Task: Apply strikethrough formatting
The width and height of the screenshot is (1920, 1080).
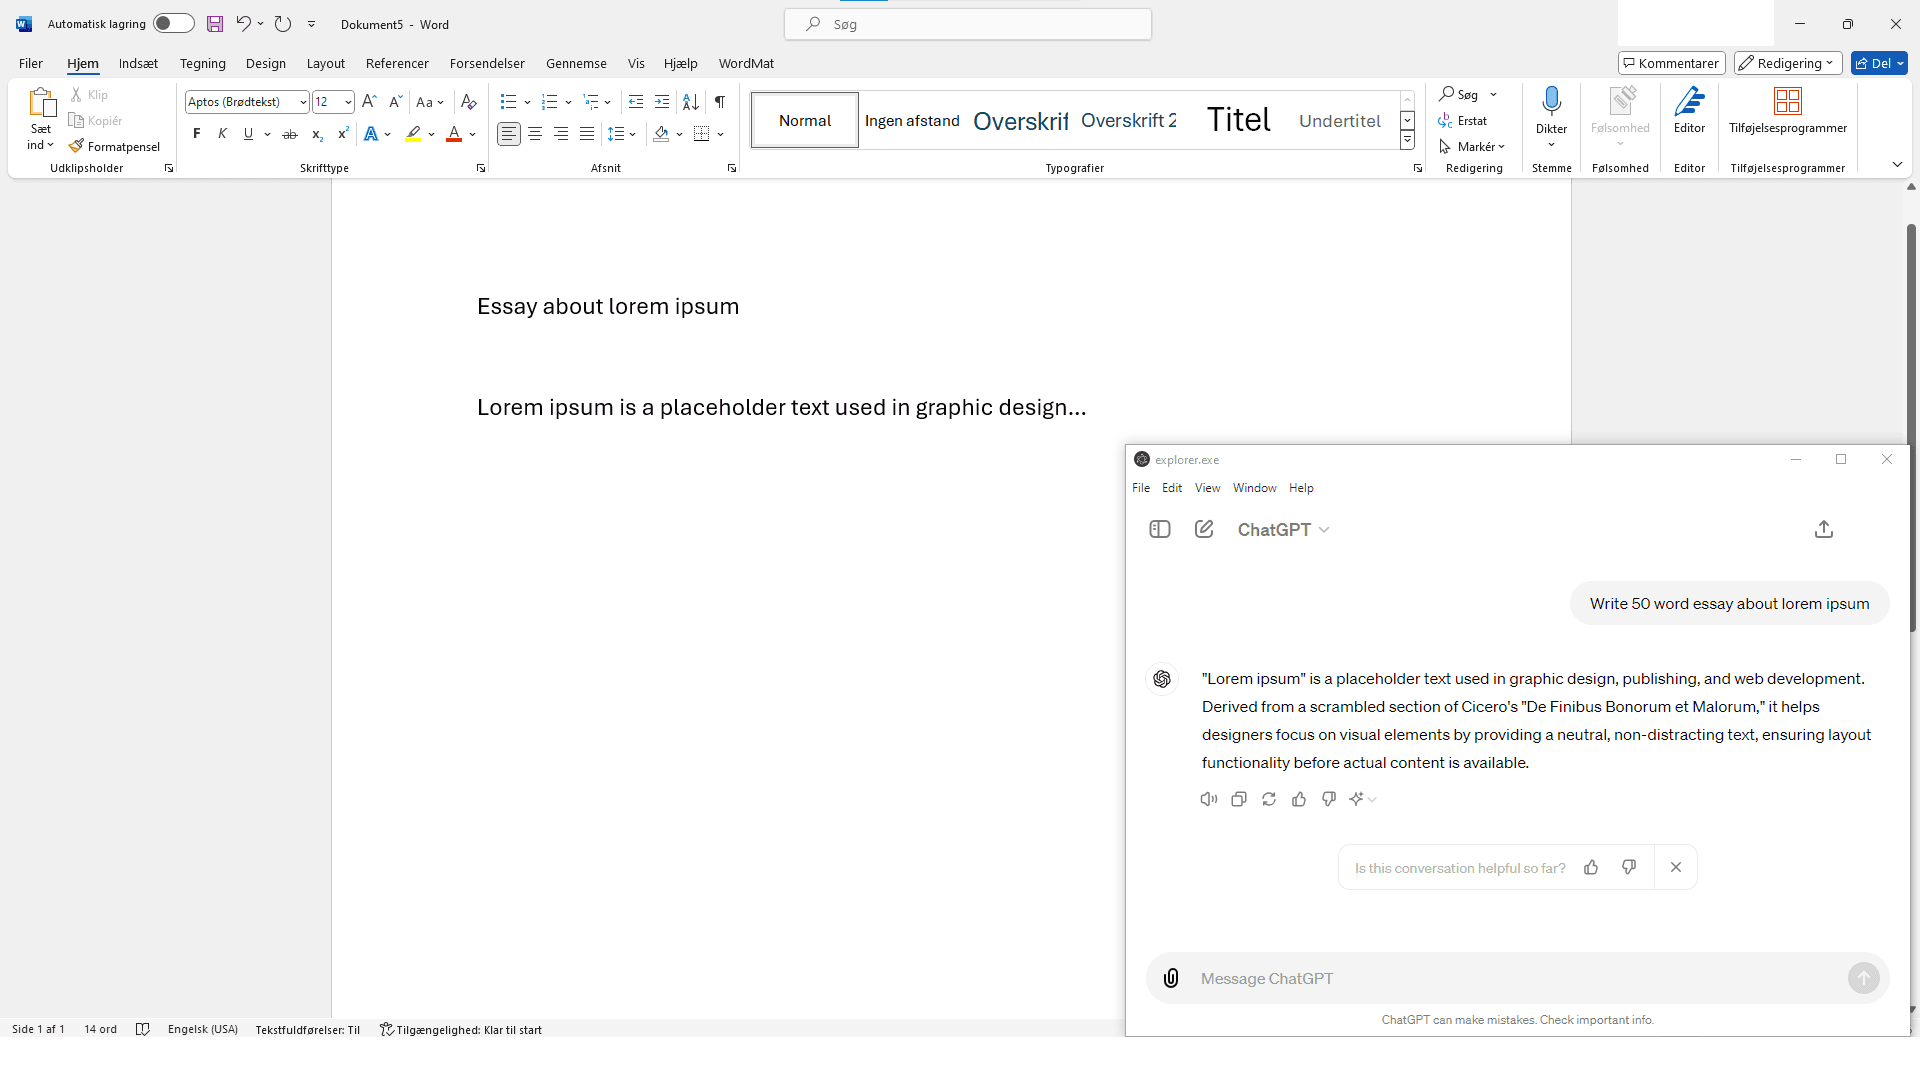Action: point(290,134)
